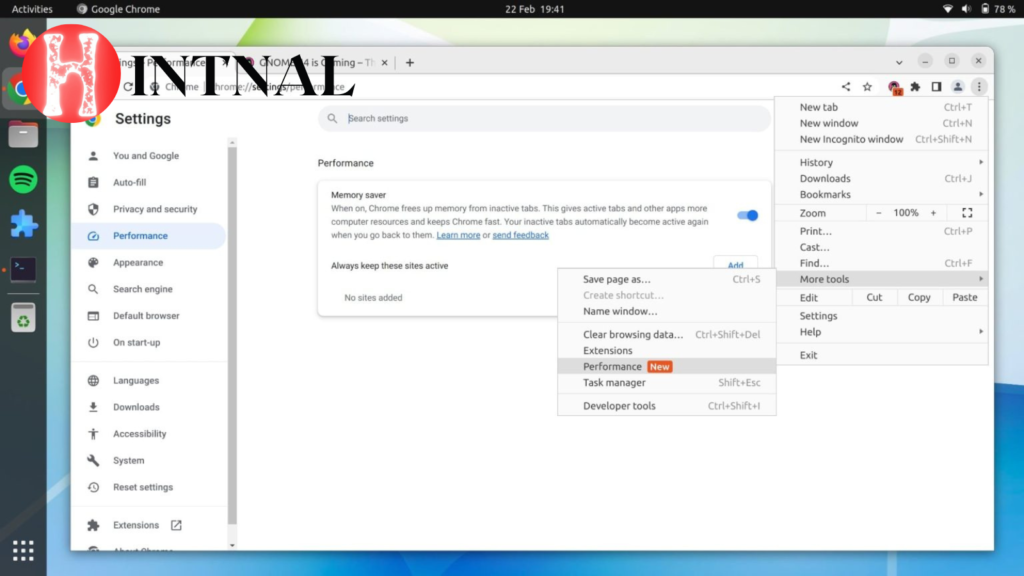Turn off the Memory saver toggle
The height and width of the screenshot is (576, 1024).
point(747,215)
